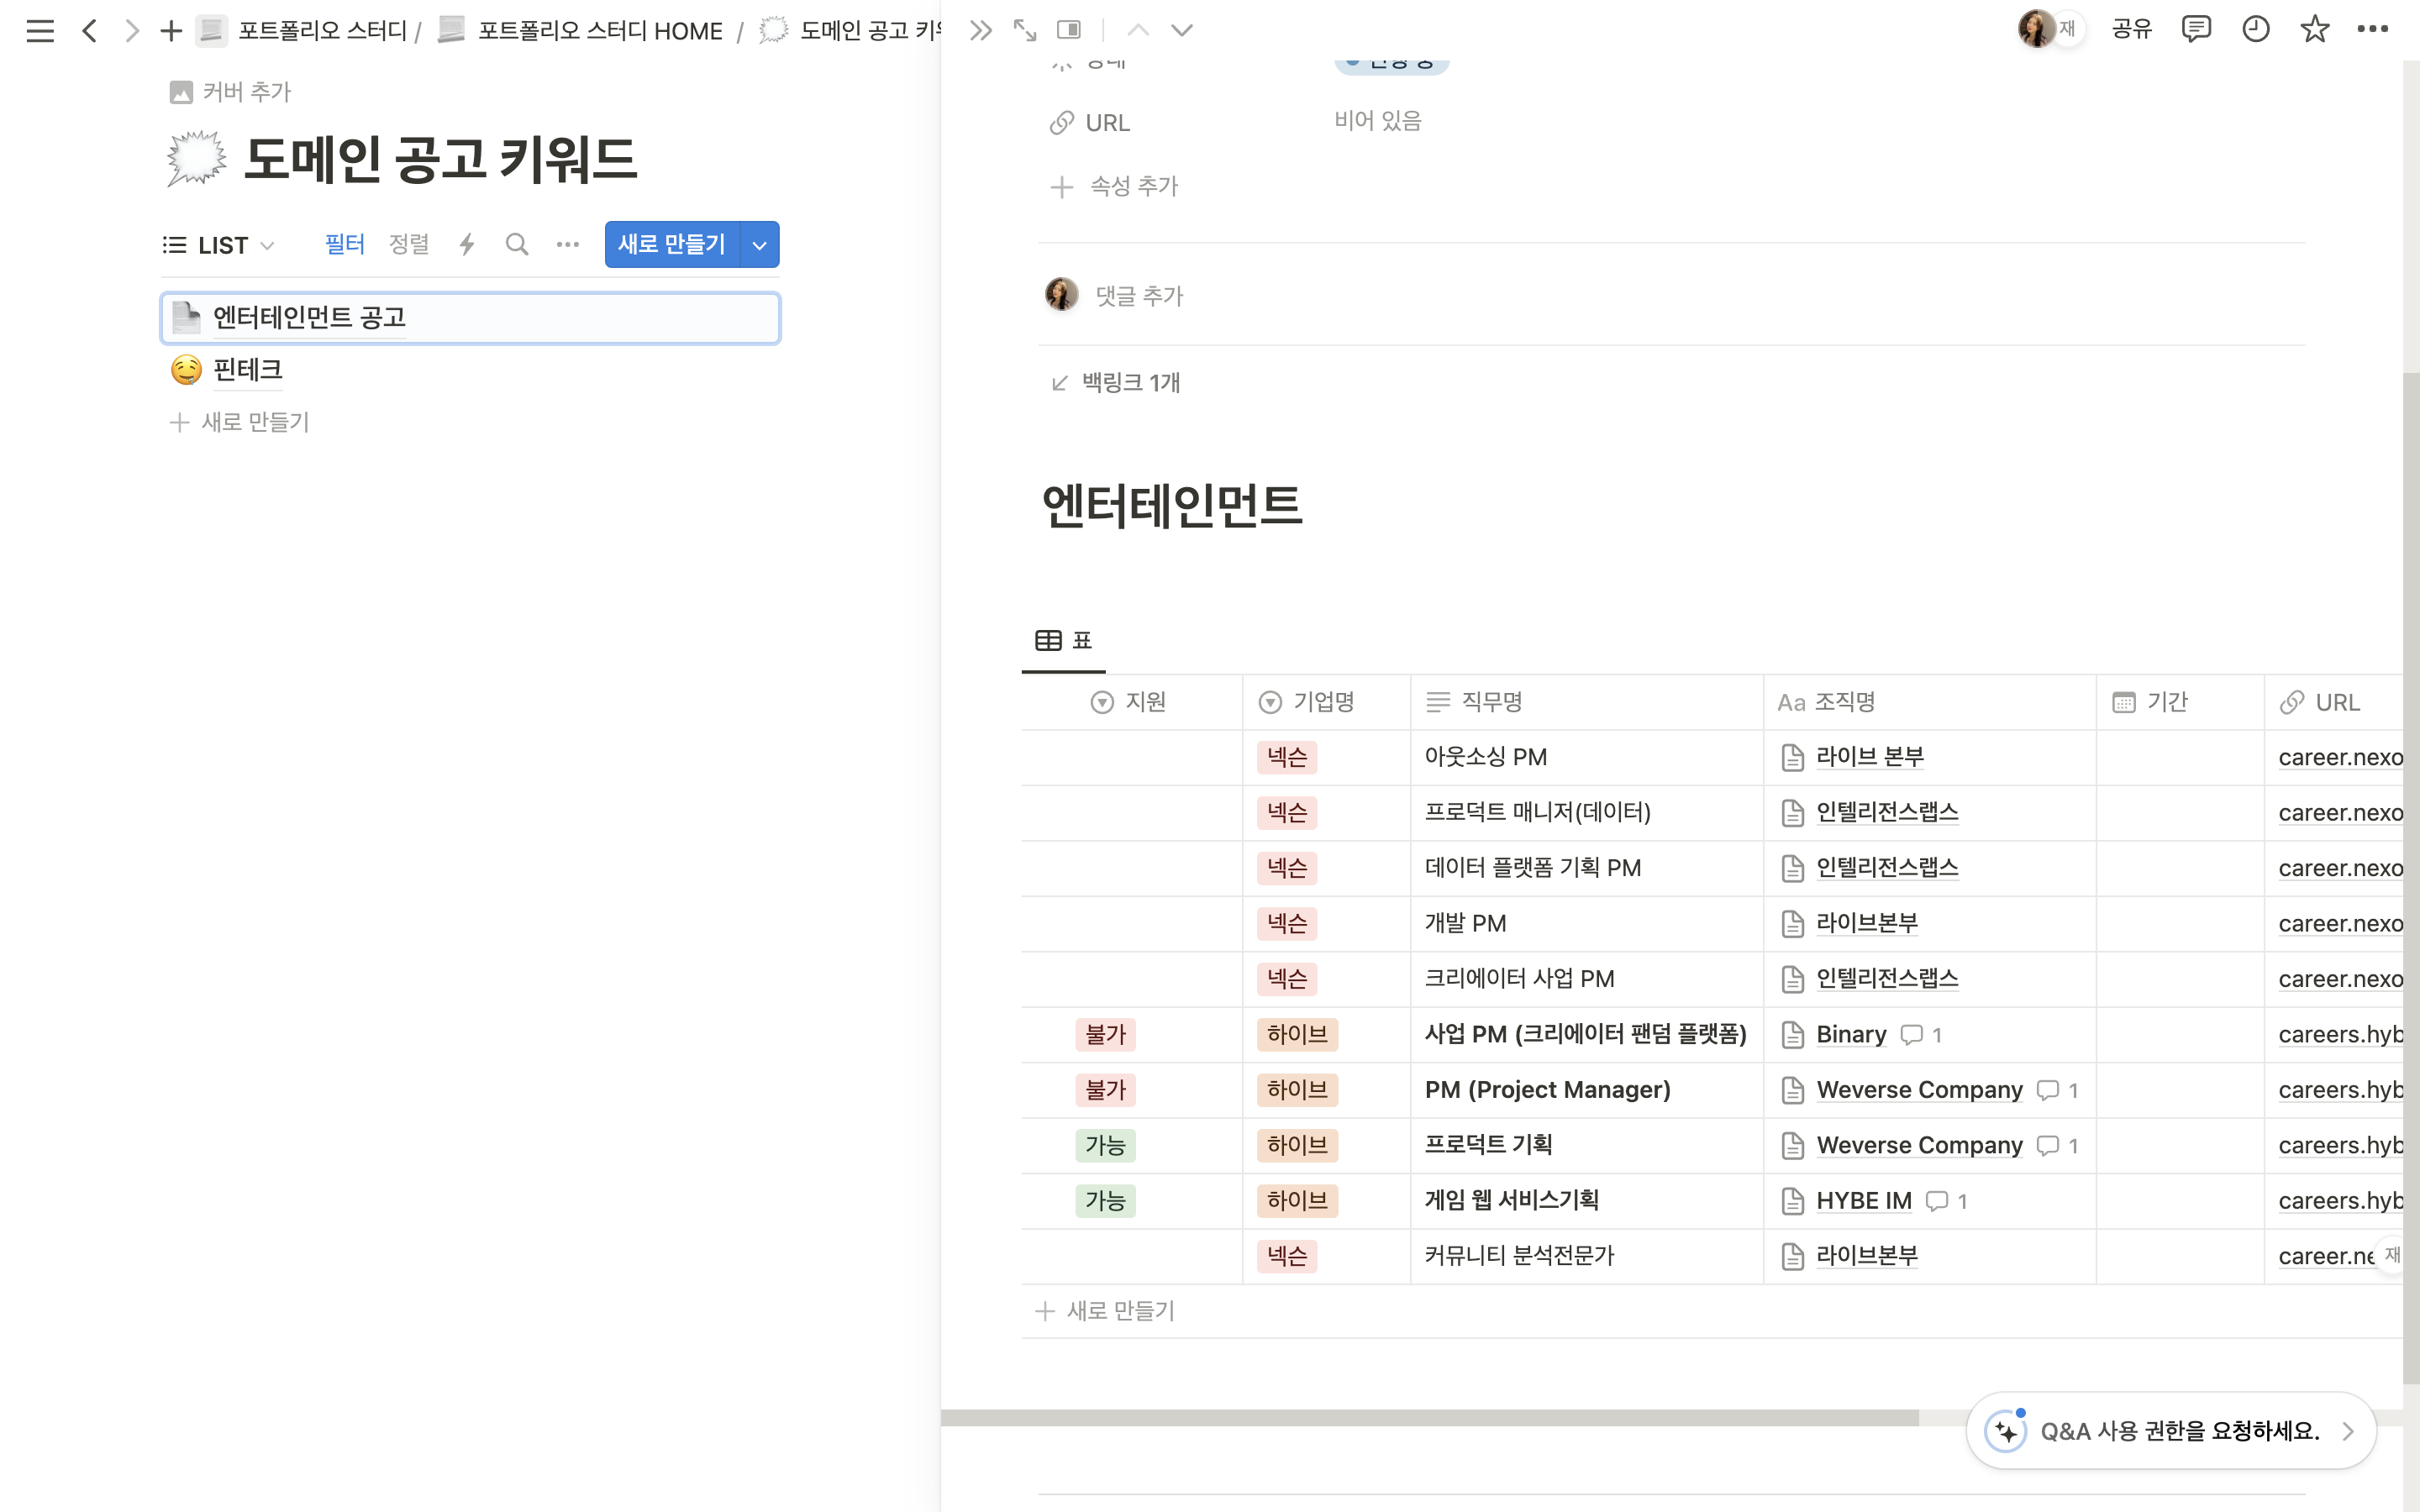This screenshot has height=1512, width=2420.
Task: Switch peek mode layout icon
Action: coord(1069,30)
